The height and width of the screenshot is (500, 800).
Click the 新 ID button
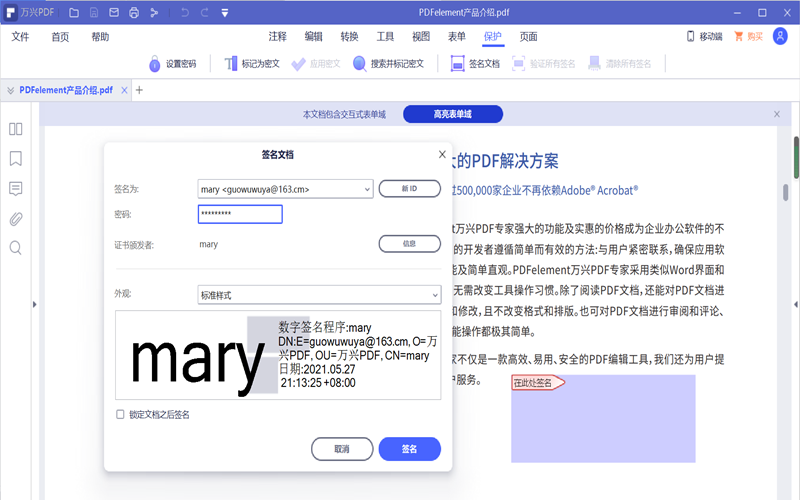click(409, 188)
